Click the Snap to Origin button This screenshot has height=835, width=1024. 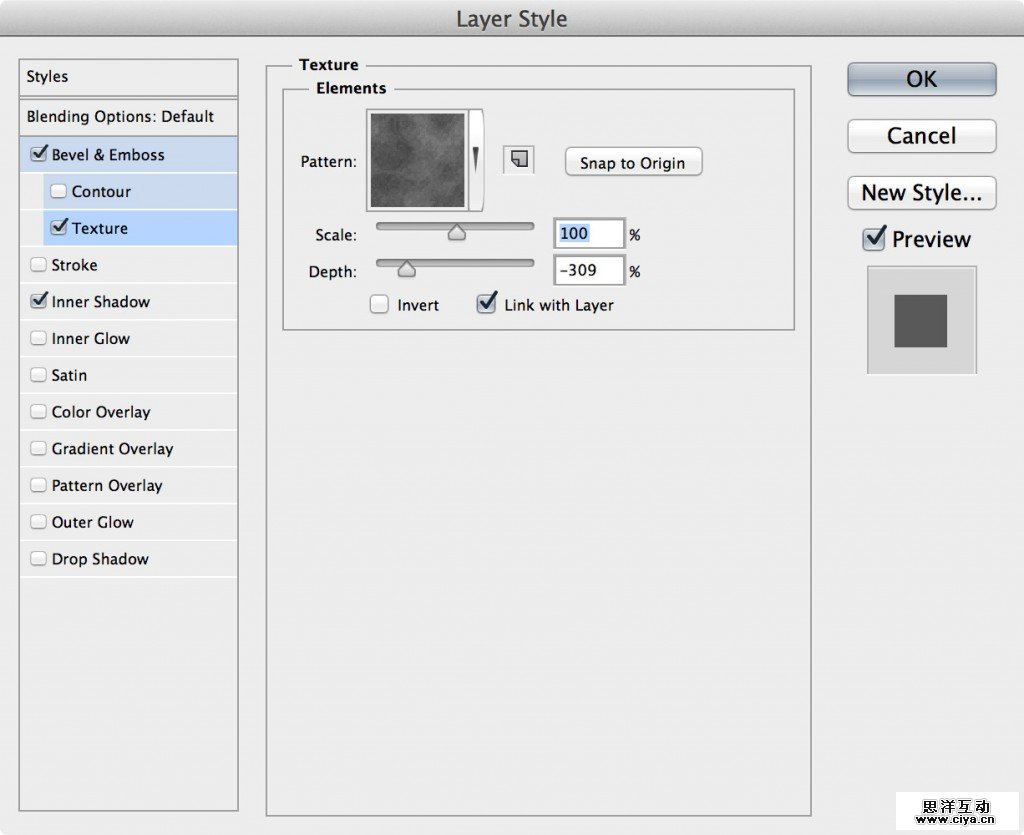click(x=633, y=162)
